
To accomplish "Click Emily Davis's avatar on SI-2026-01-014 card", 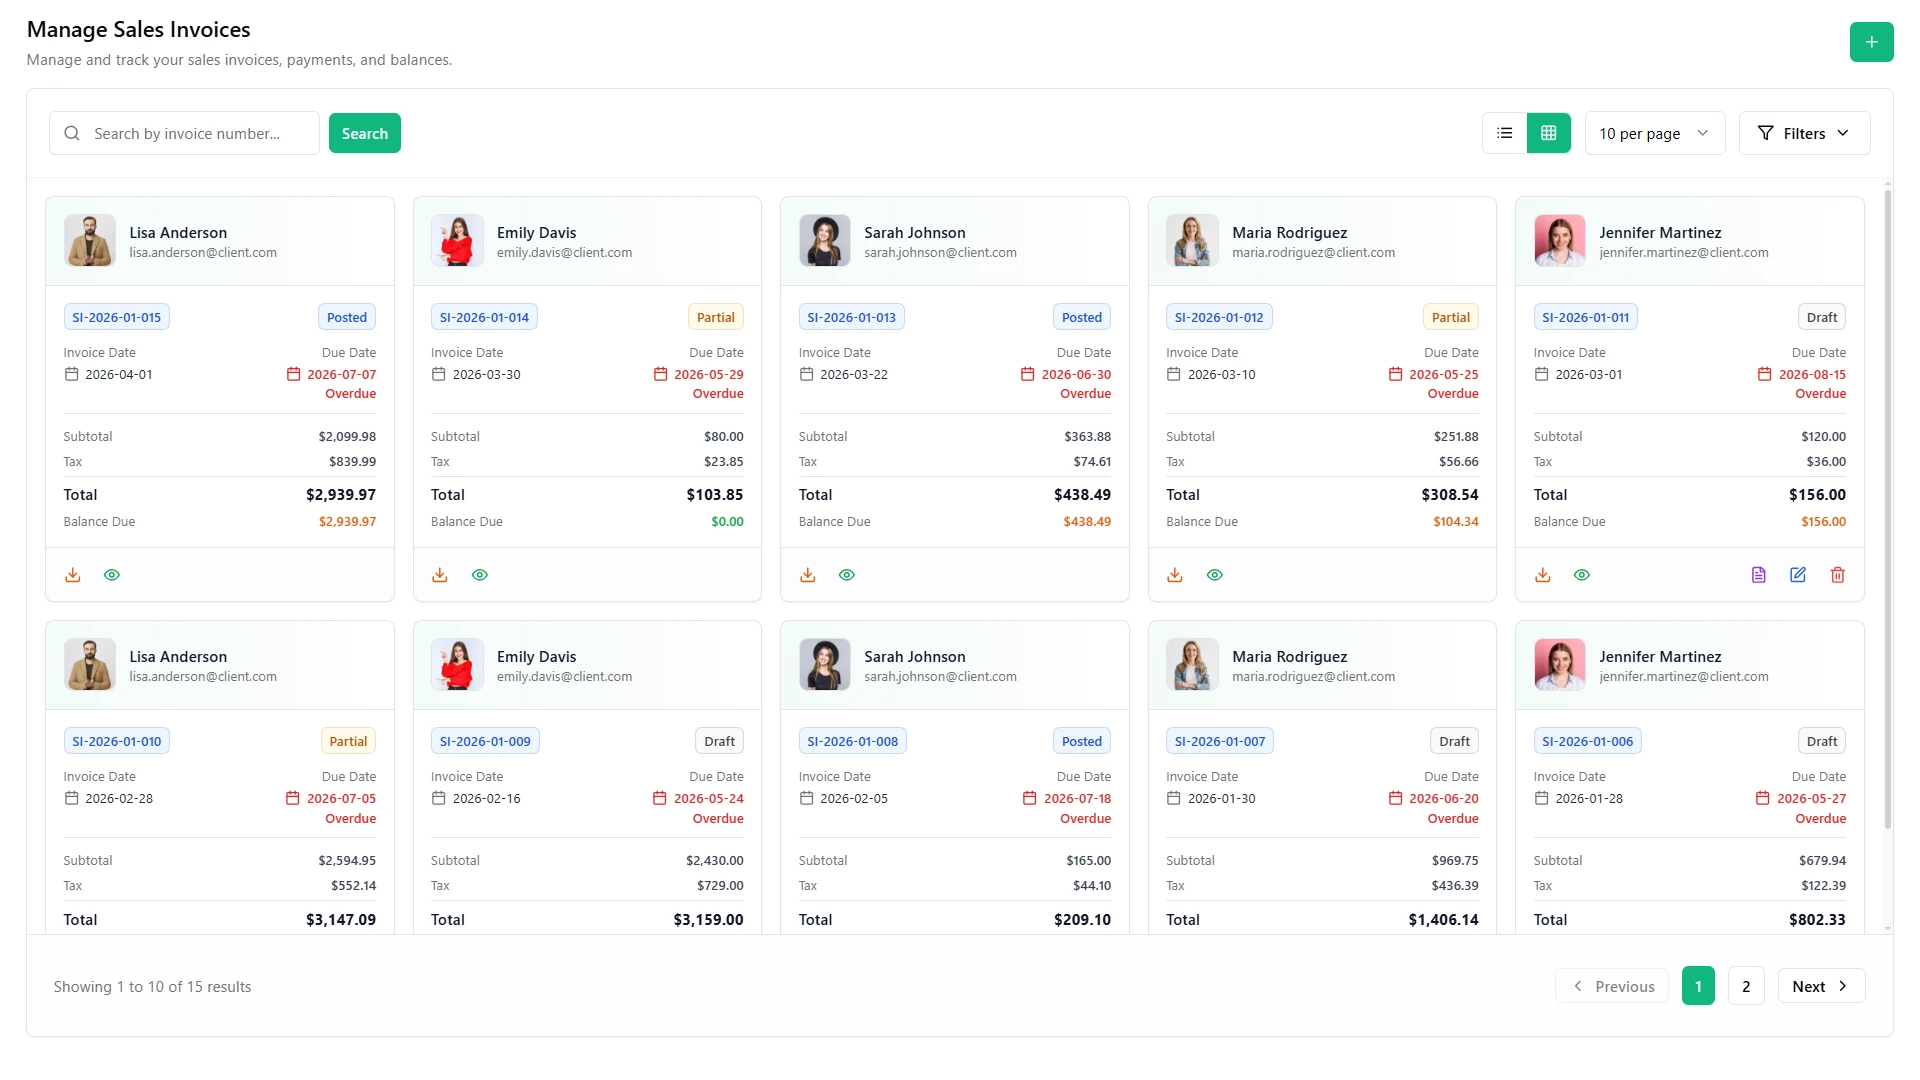I will click(457, 241).
